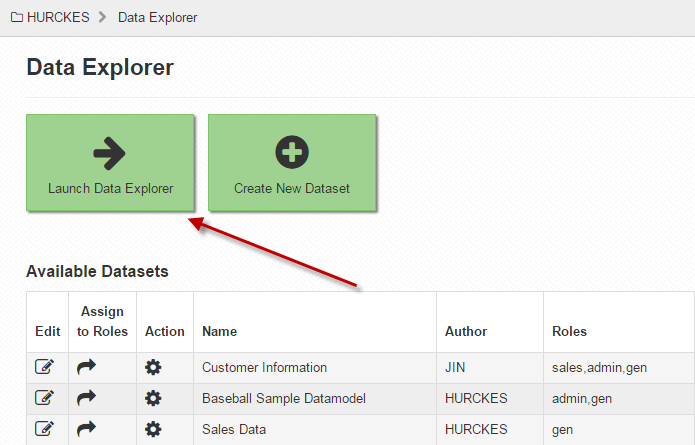This screenshot has width=695, height=445.
Task: Open HURCKES folder breadcrumb
Action: (x=50, y=17)
